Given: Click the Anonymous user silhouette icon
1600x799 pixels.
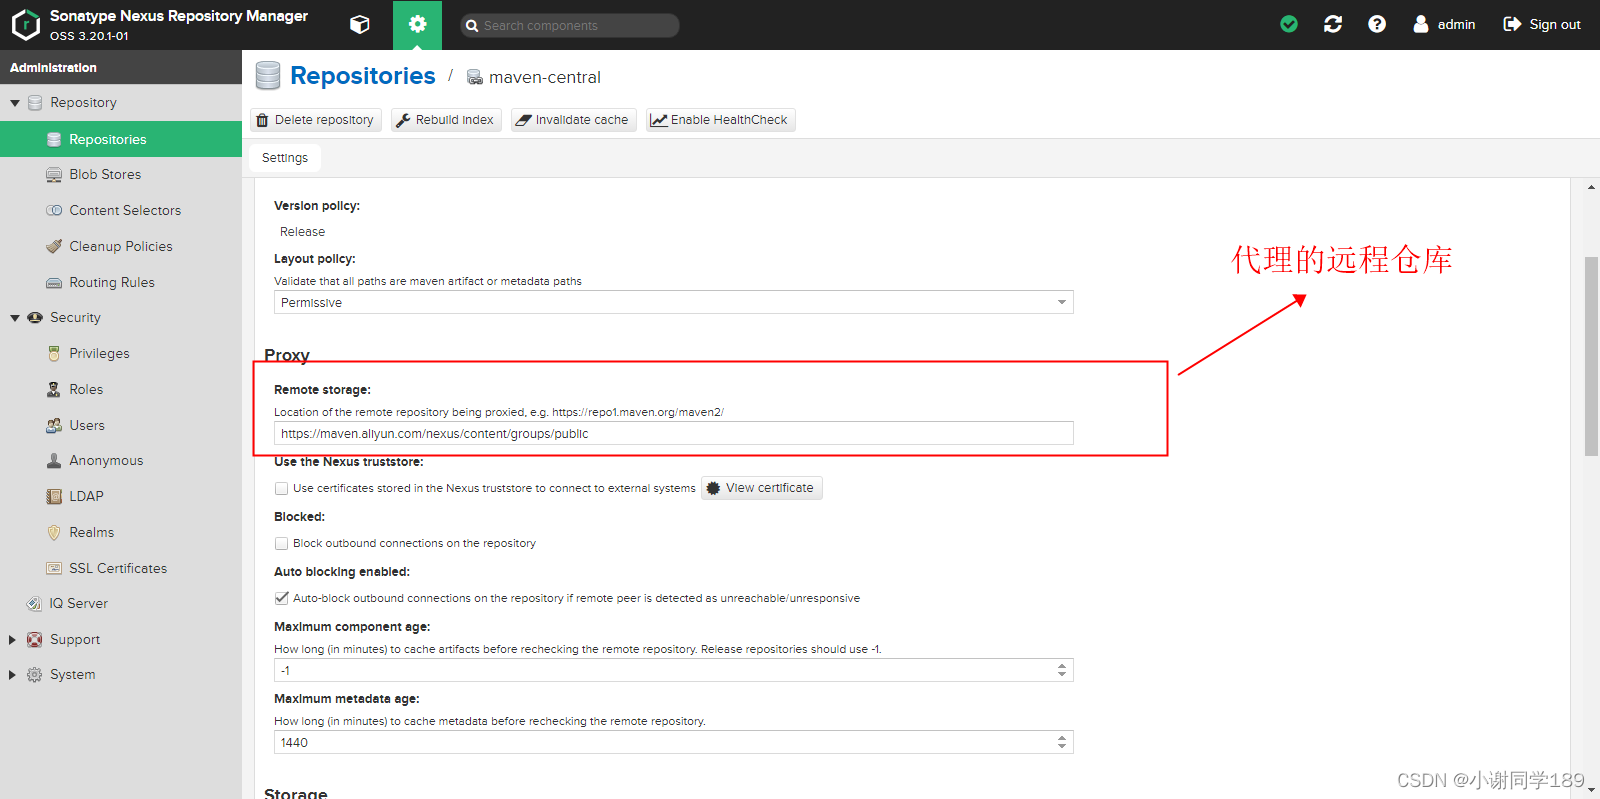Looking at the screenshot, I should click(54, 460).
